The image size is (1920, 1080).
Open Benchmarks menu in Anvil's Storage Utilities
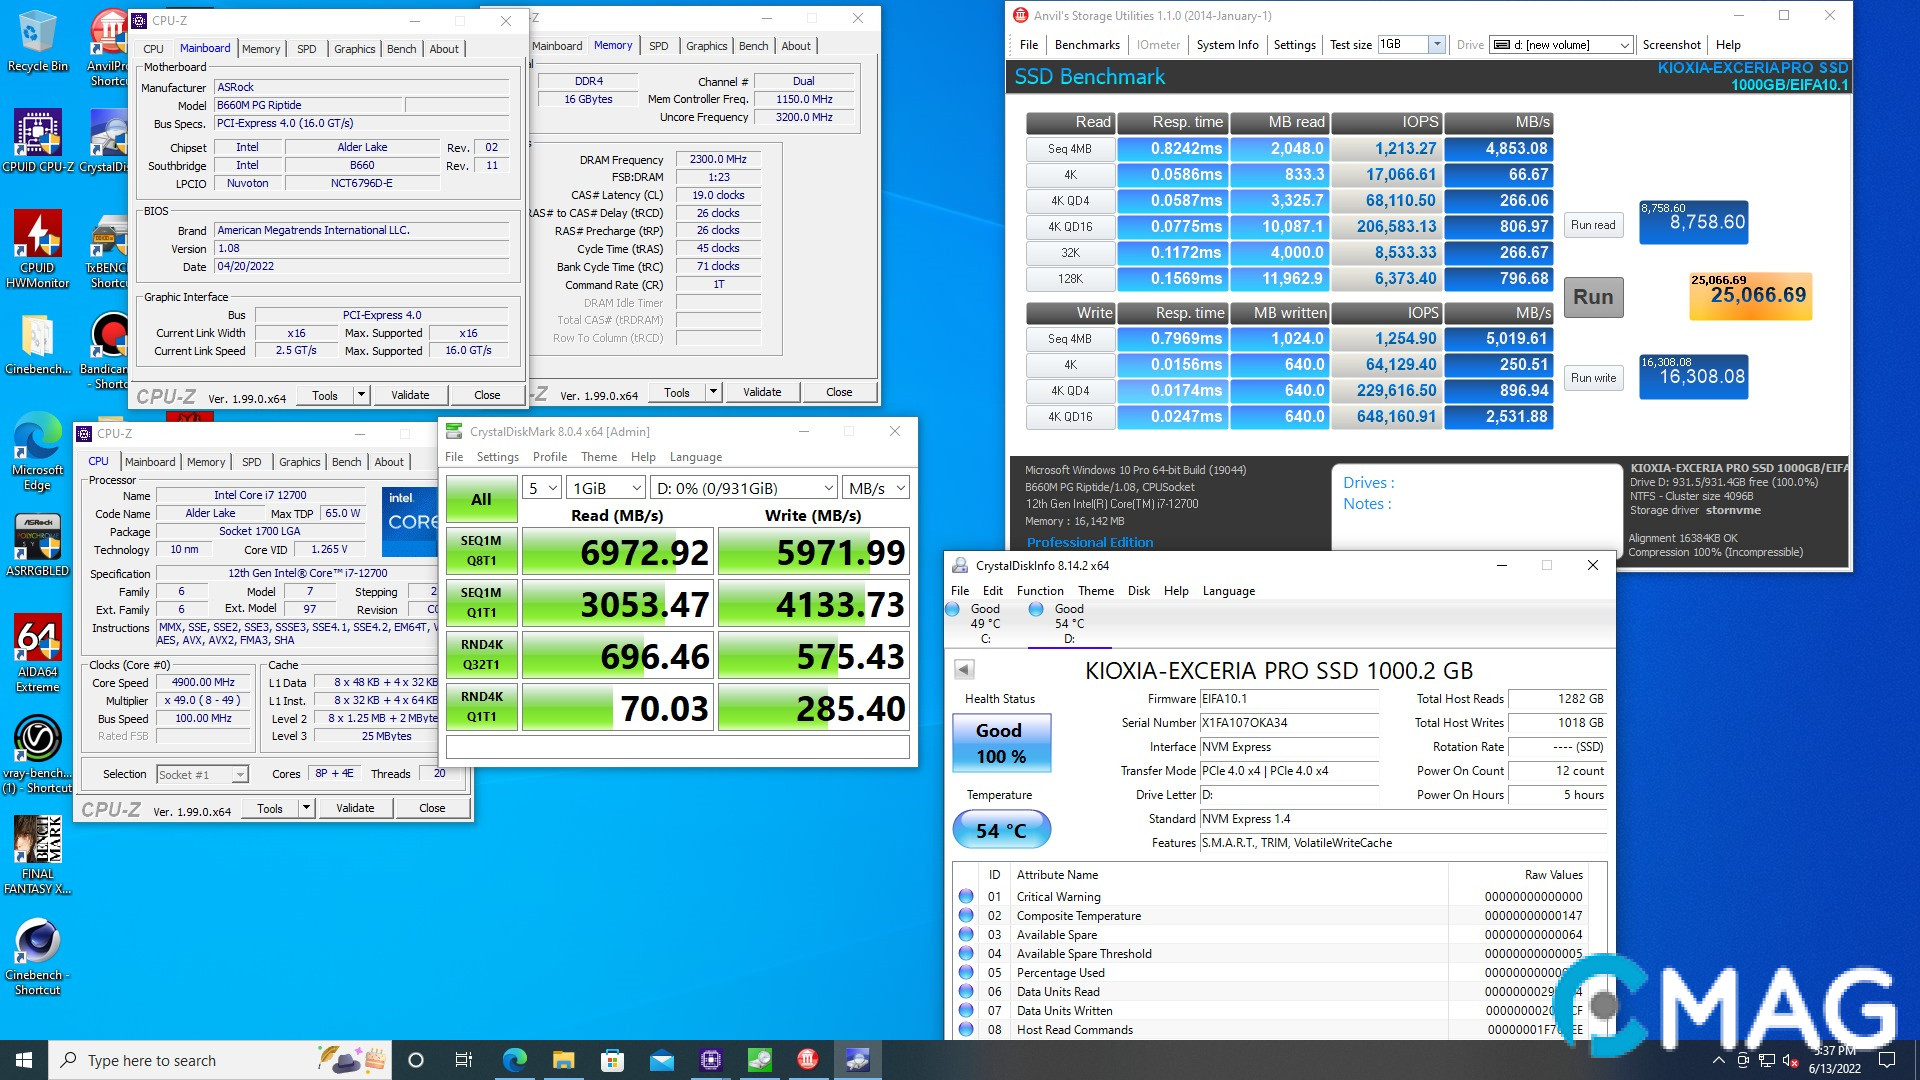pos(1087,45)
